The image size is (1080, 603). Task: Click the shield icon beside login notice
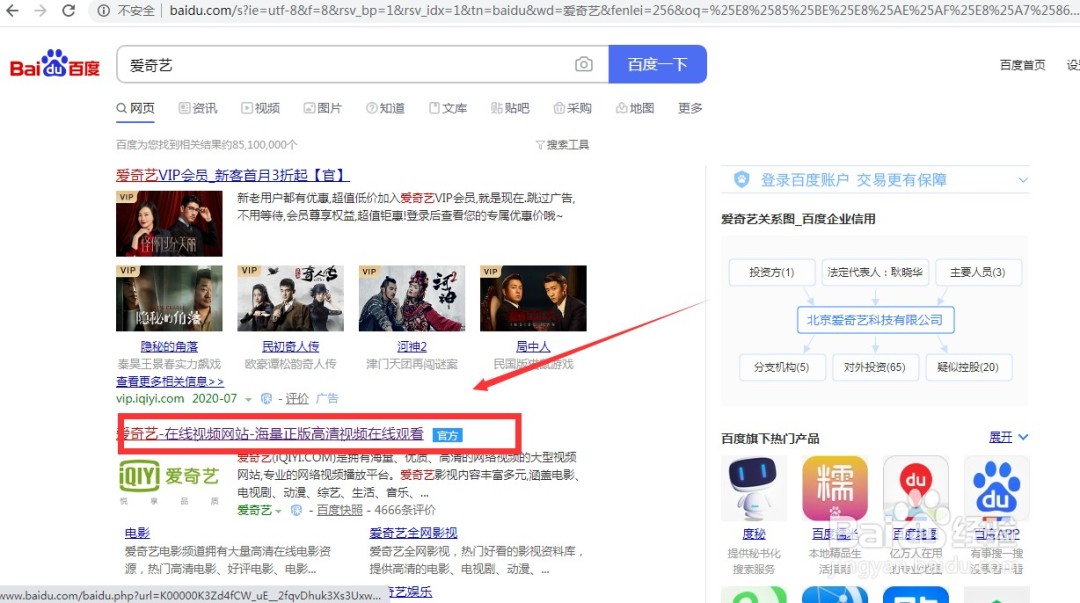741,180
